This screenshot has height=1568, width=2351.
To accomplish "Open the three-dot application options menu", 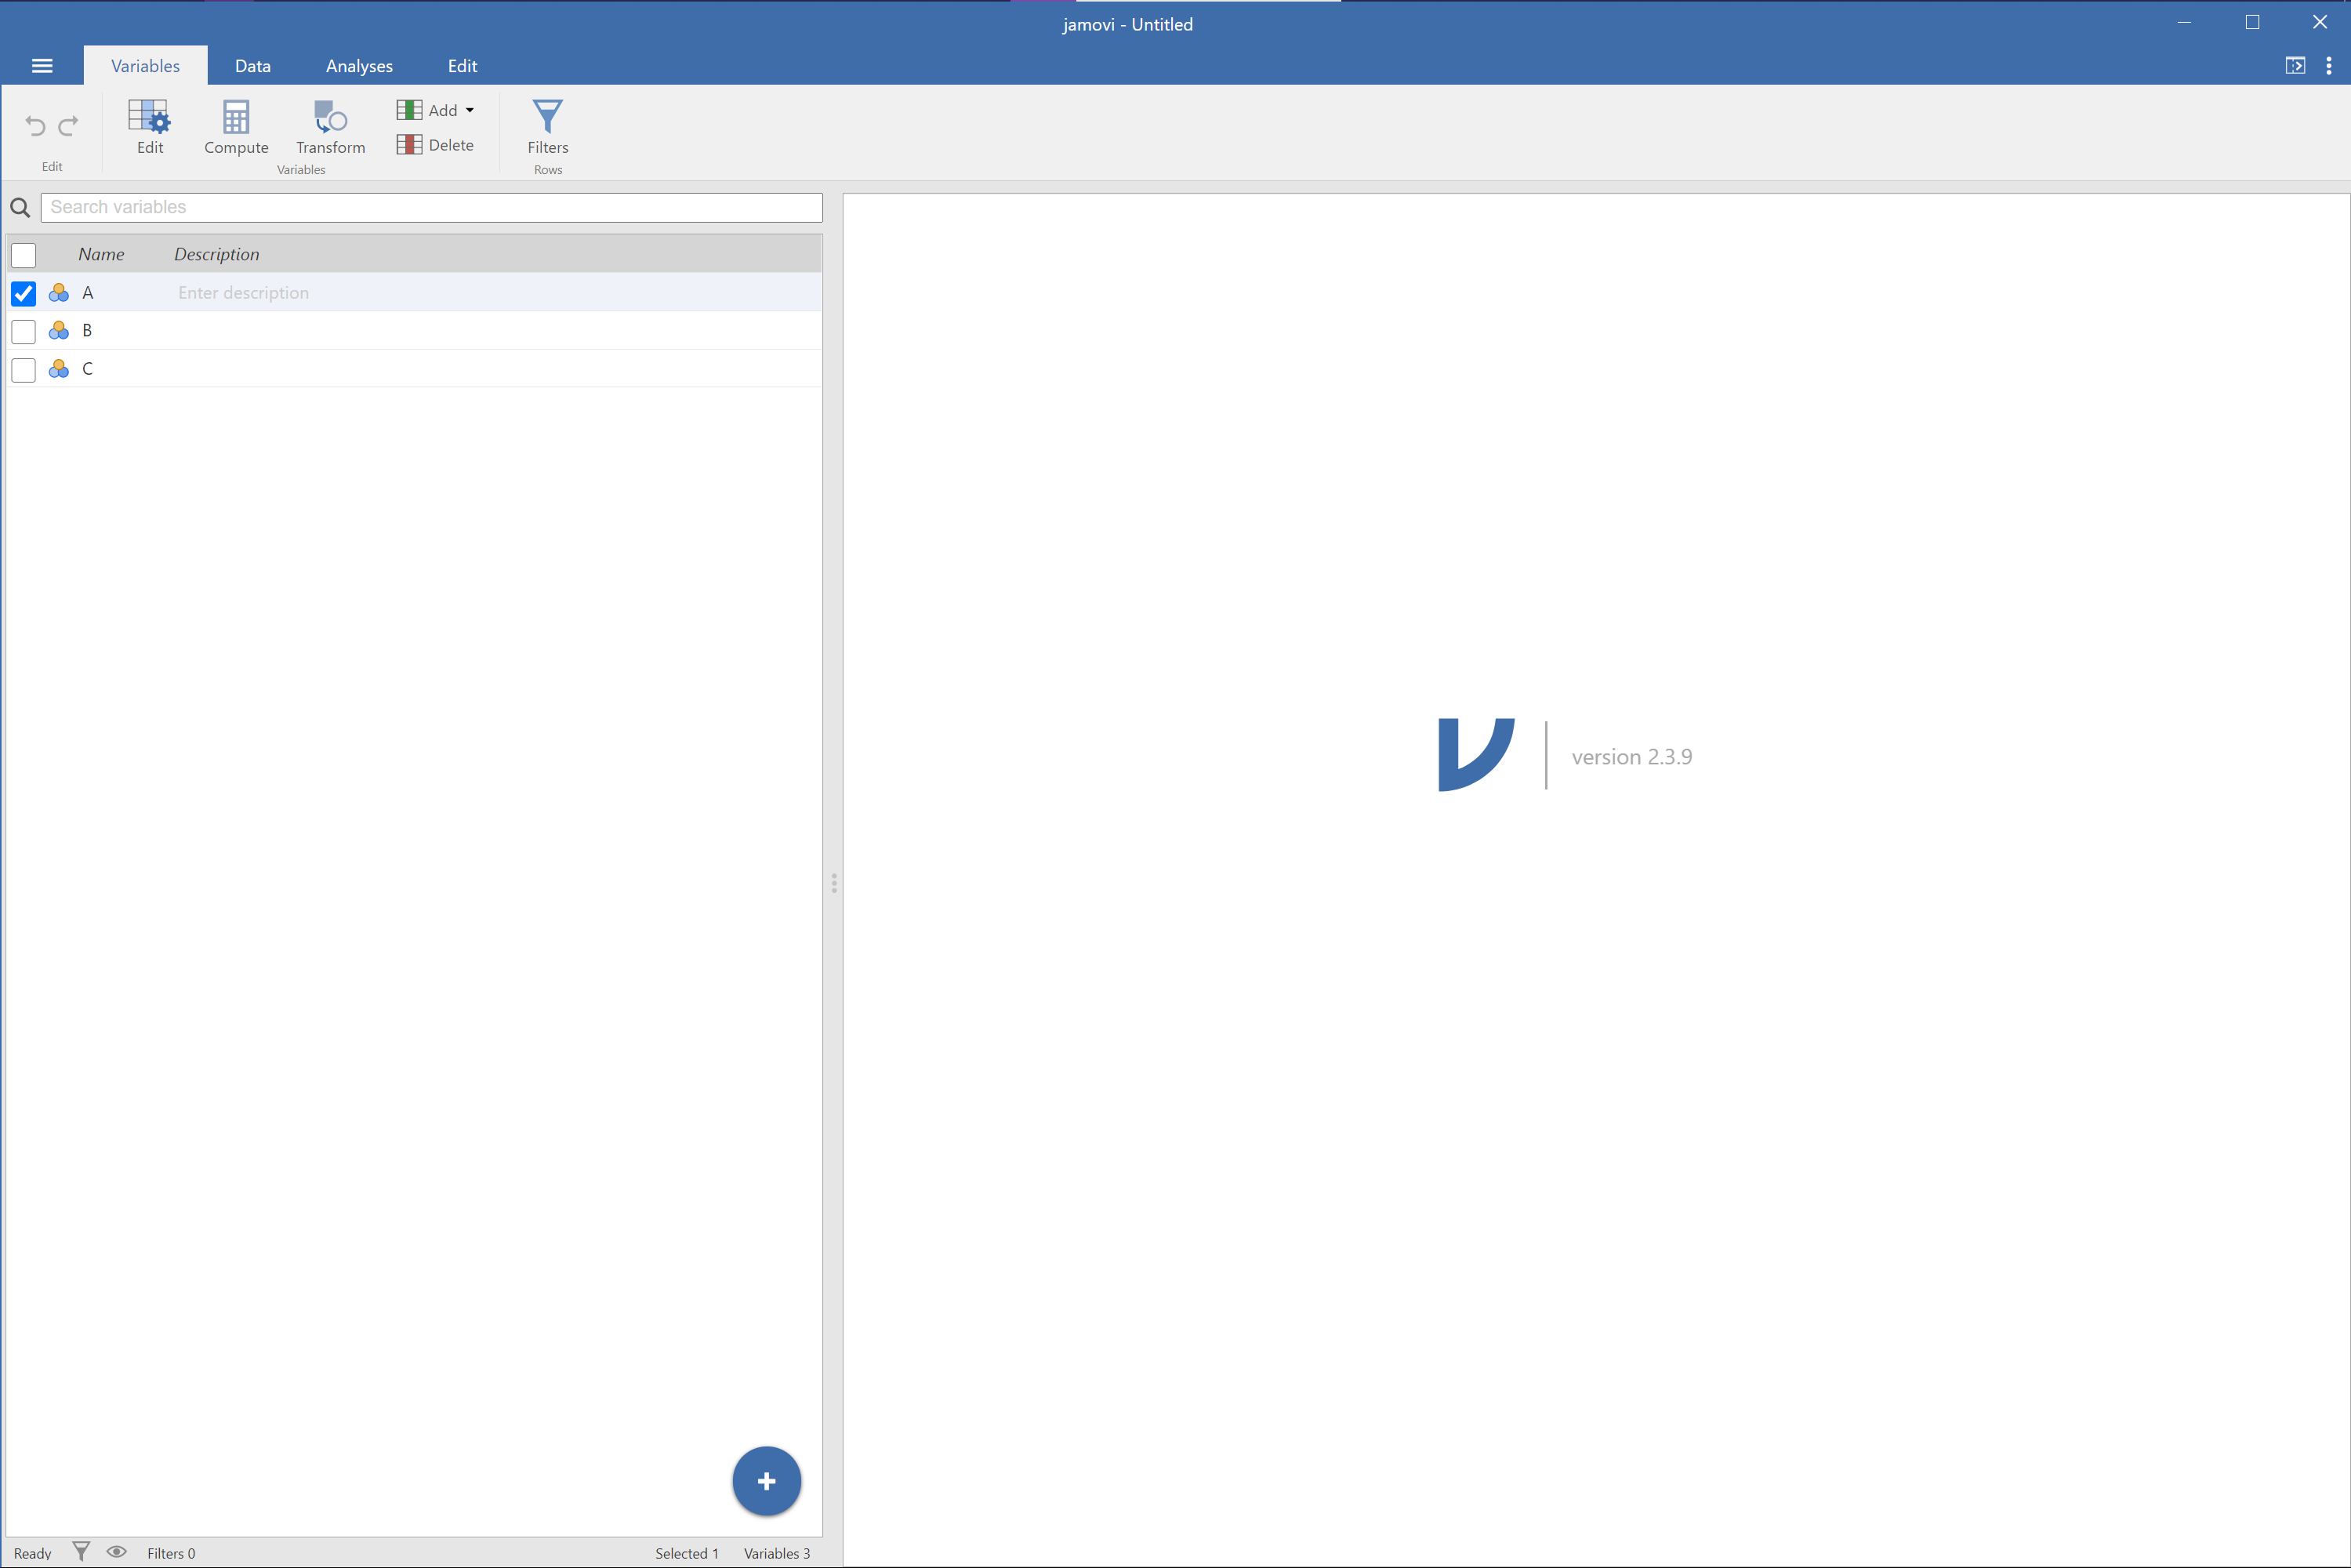I will pyautogui.click(x=2329, y=66).
